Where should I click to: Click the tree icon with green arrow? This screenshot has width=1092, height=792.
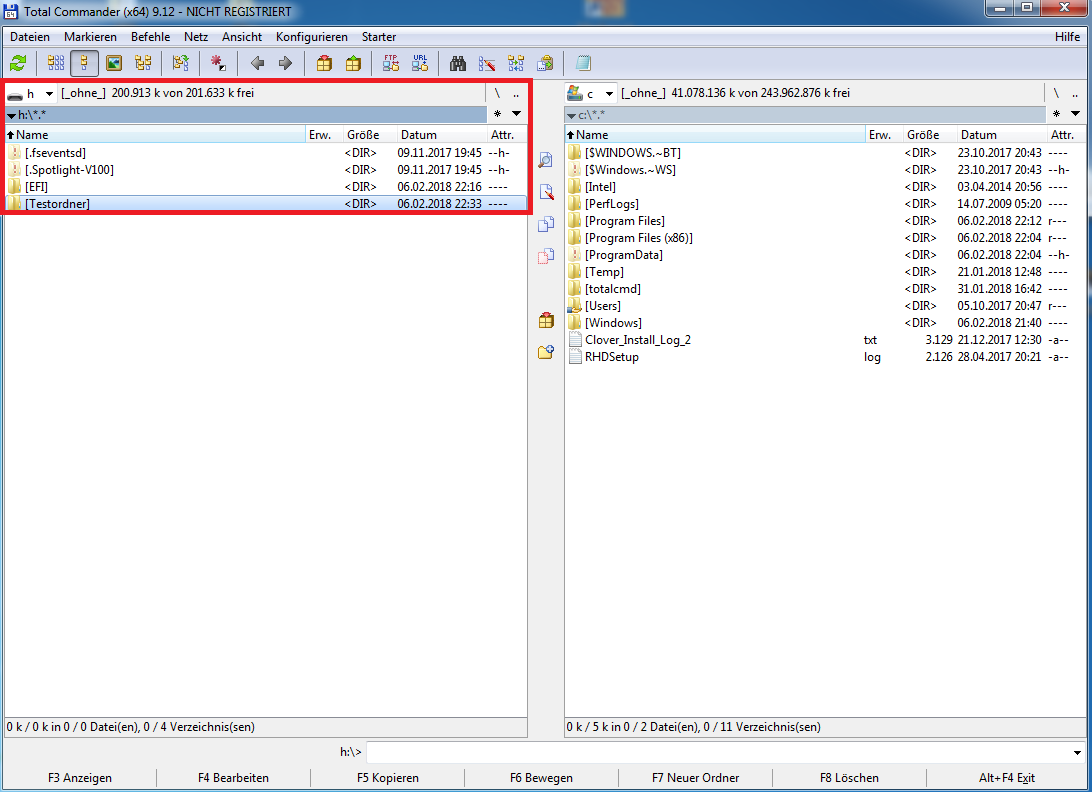[180, 63]
